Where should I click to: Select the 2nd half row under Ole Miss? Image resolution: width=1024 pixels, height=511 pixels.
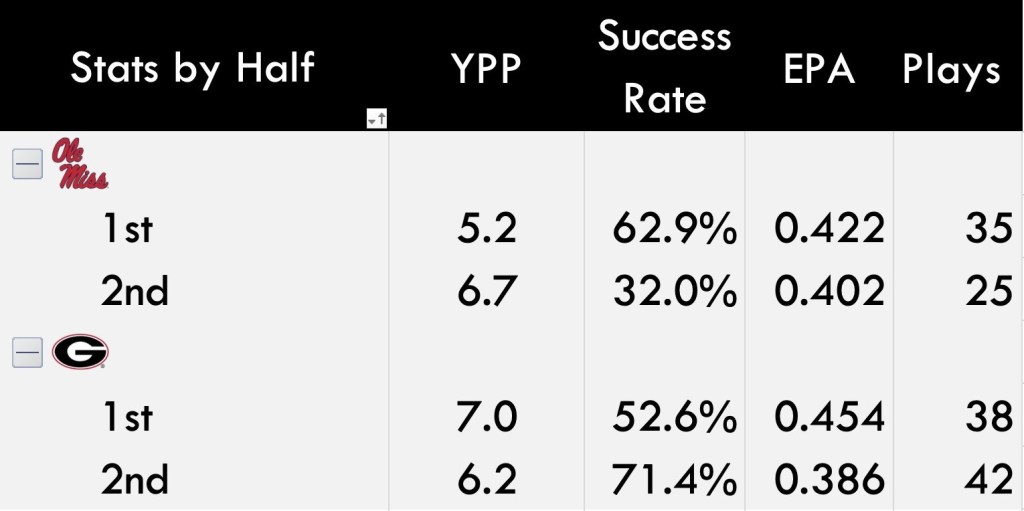click(135, 291)
